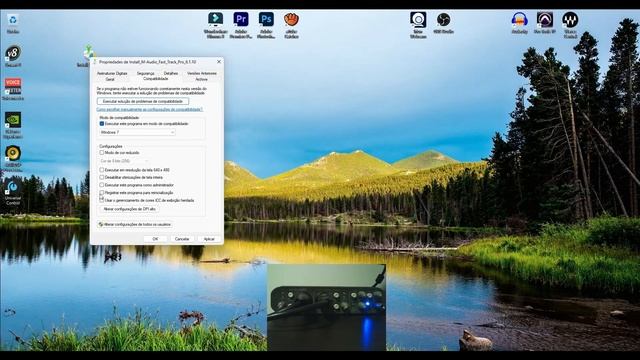Open the Windows 7 compatibility mode dropdown
640x360 pixels.
point(137,132)
